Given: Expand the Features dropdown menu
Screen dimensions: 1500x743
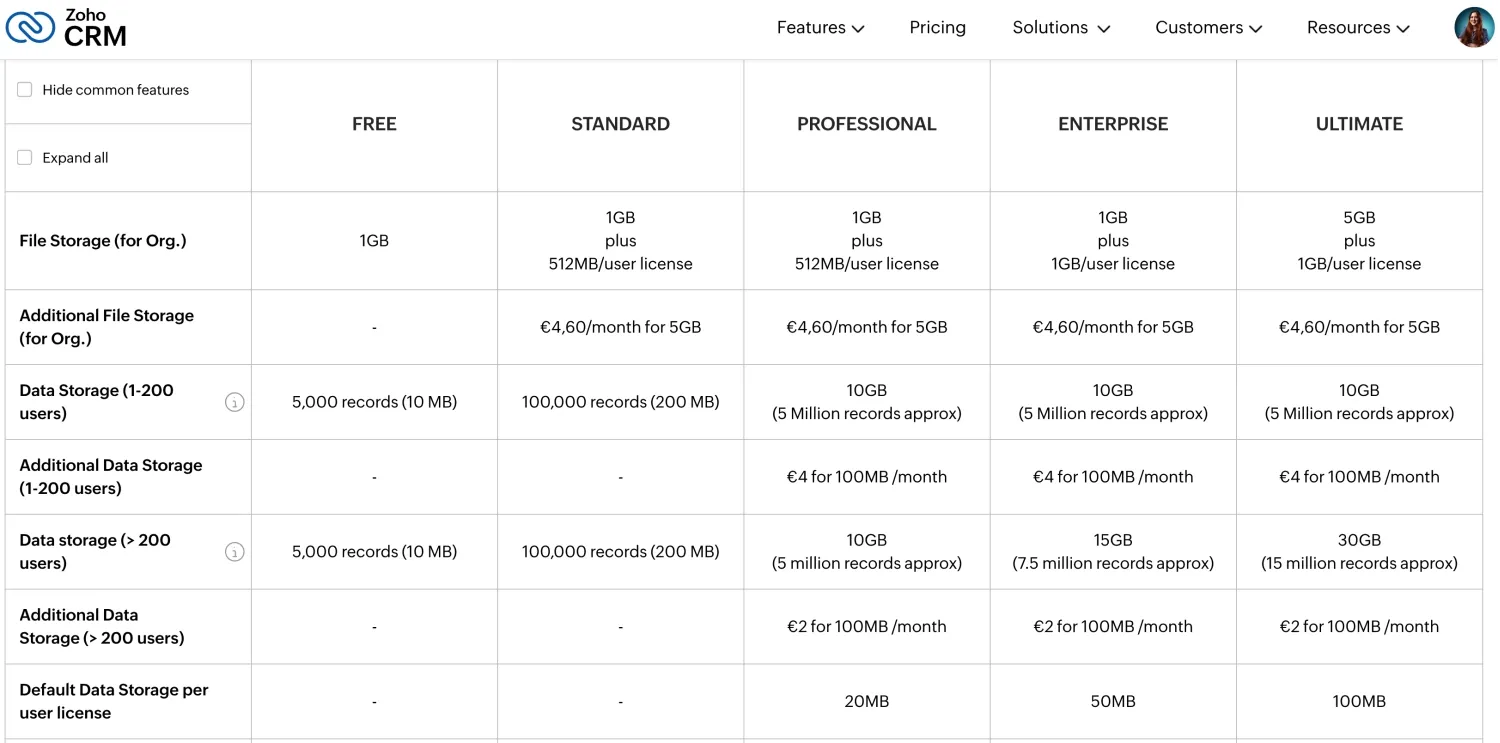Looking at the screenshot, I should 820,28.
